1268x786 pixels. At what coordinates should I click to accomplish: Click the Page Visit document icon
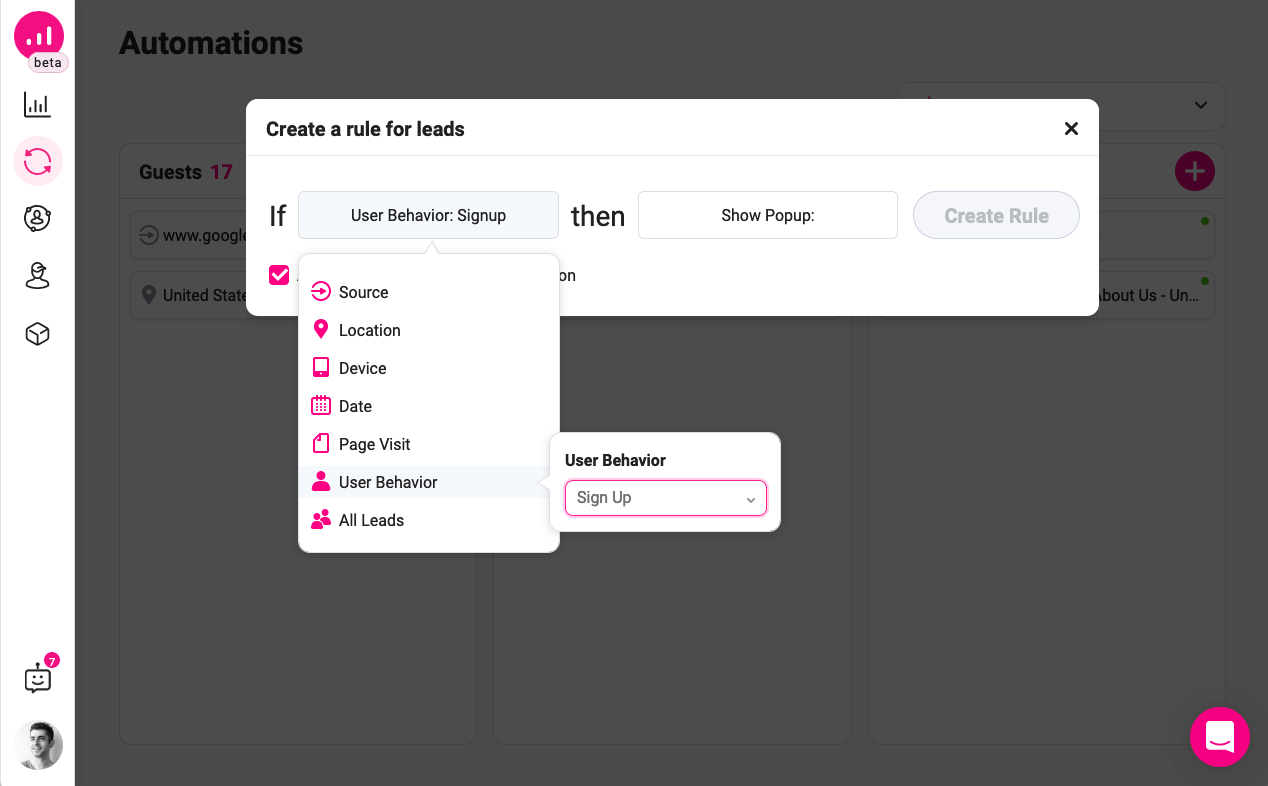coord(321,443)
